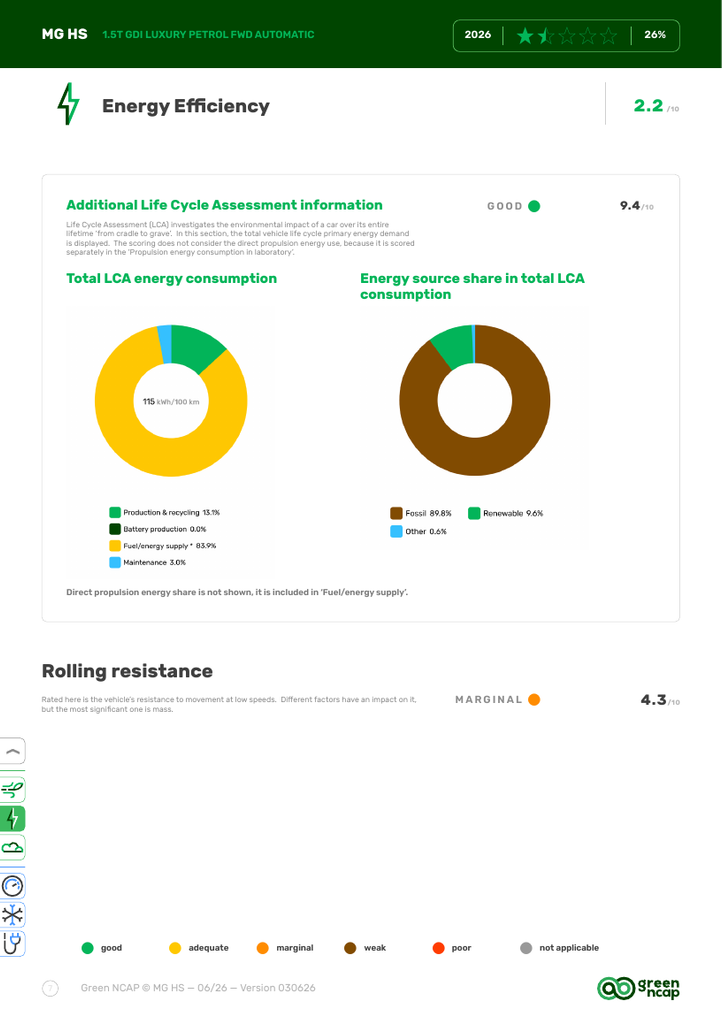Click 'Total LCA energy consumption' chart title
The image size is (722, 1024).
tap(172, 278)
